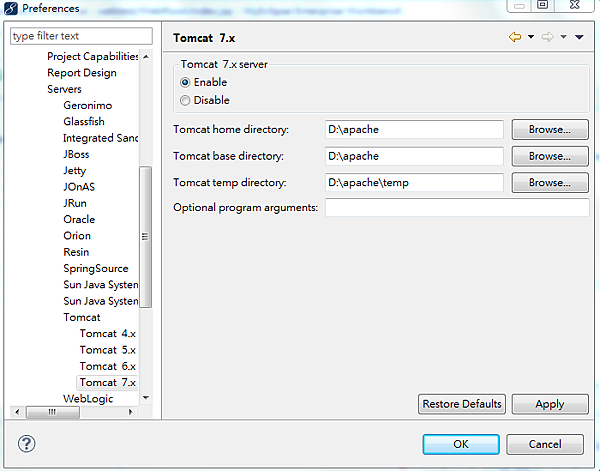Maximize the Preferences window

point(543,5)
